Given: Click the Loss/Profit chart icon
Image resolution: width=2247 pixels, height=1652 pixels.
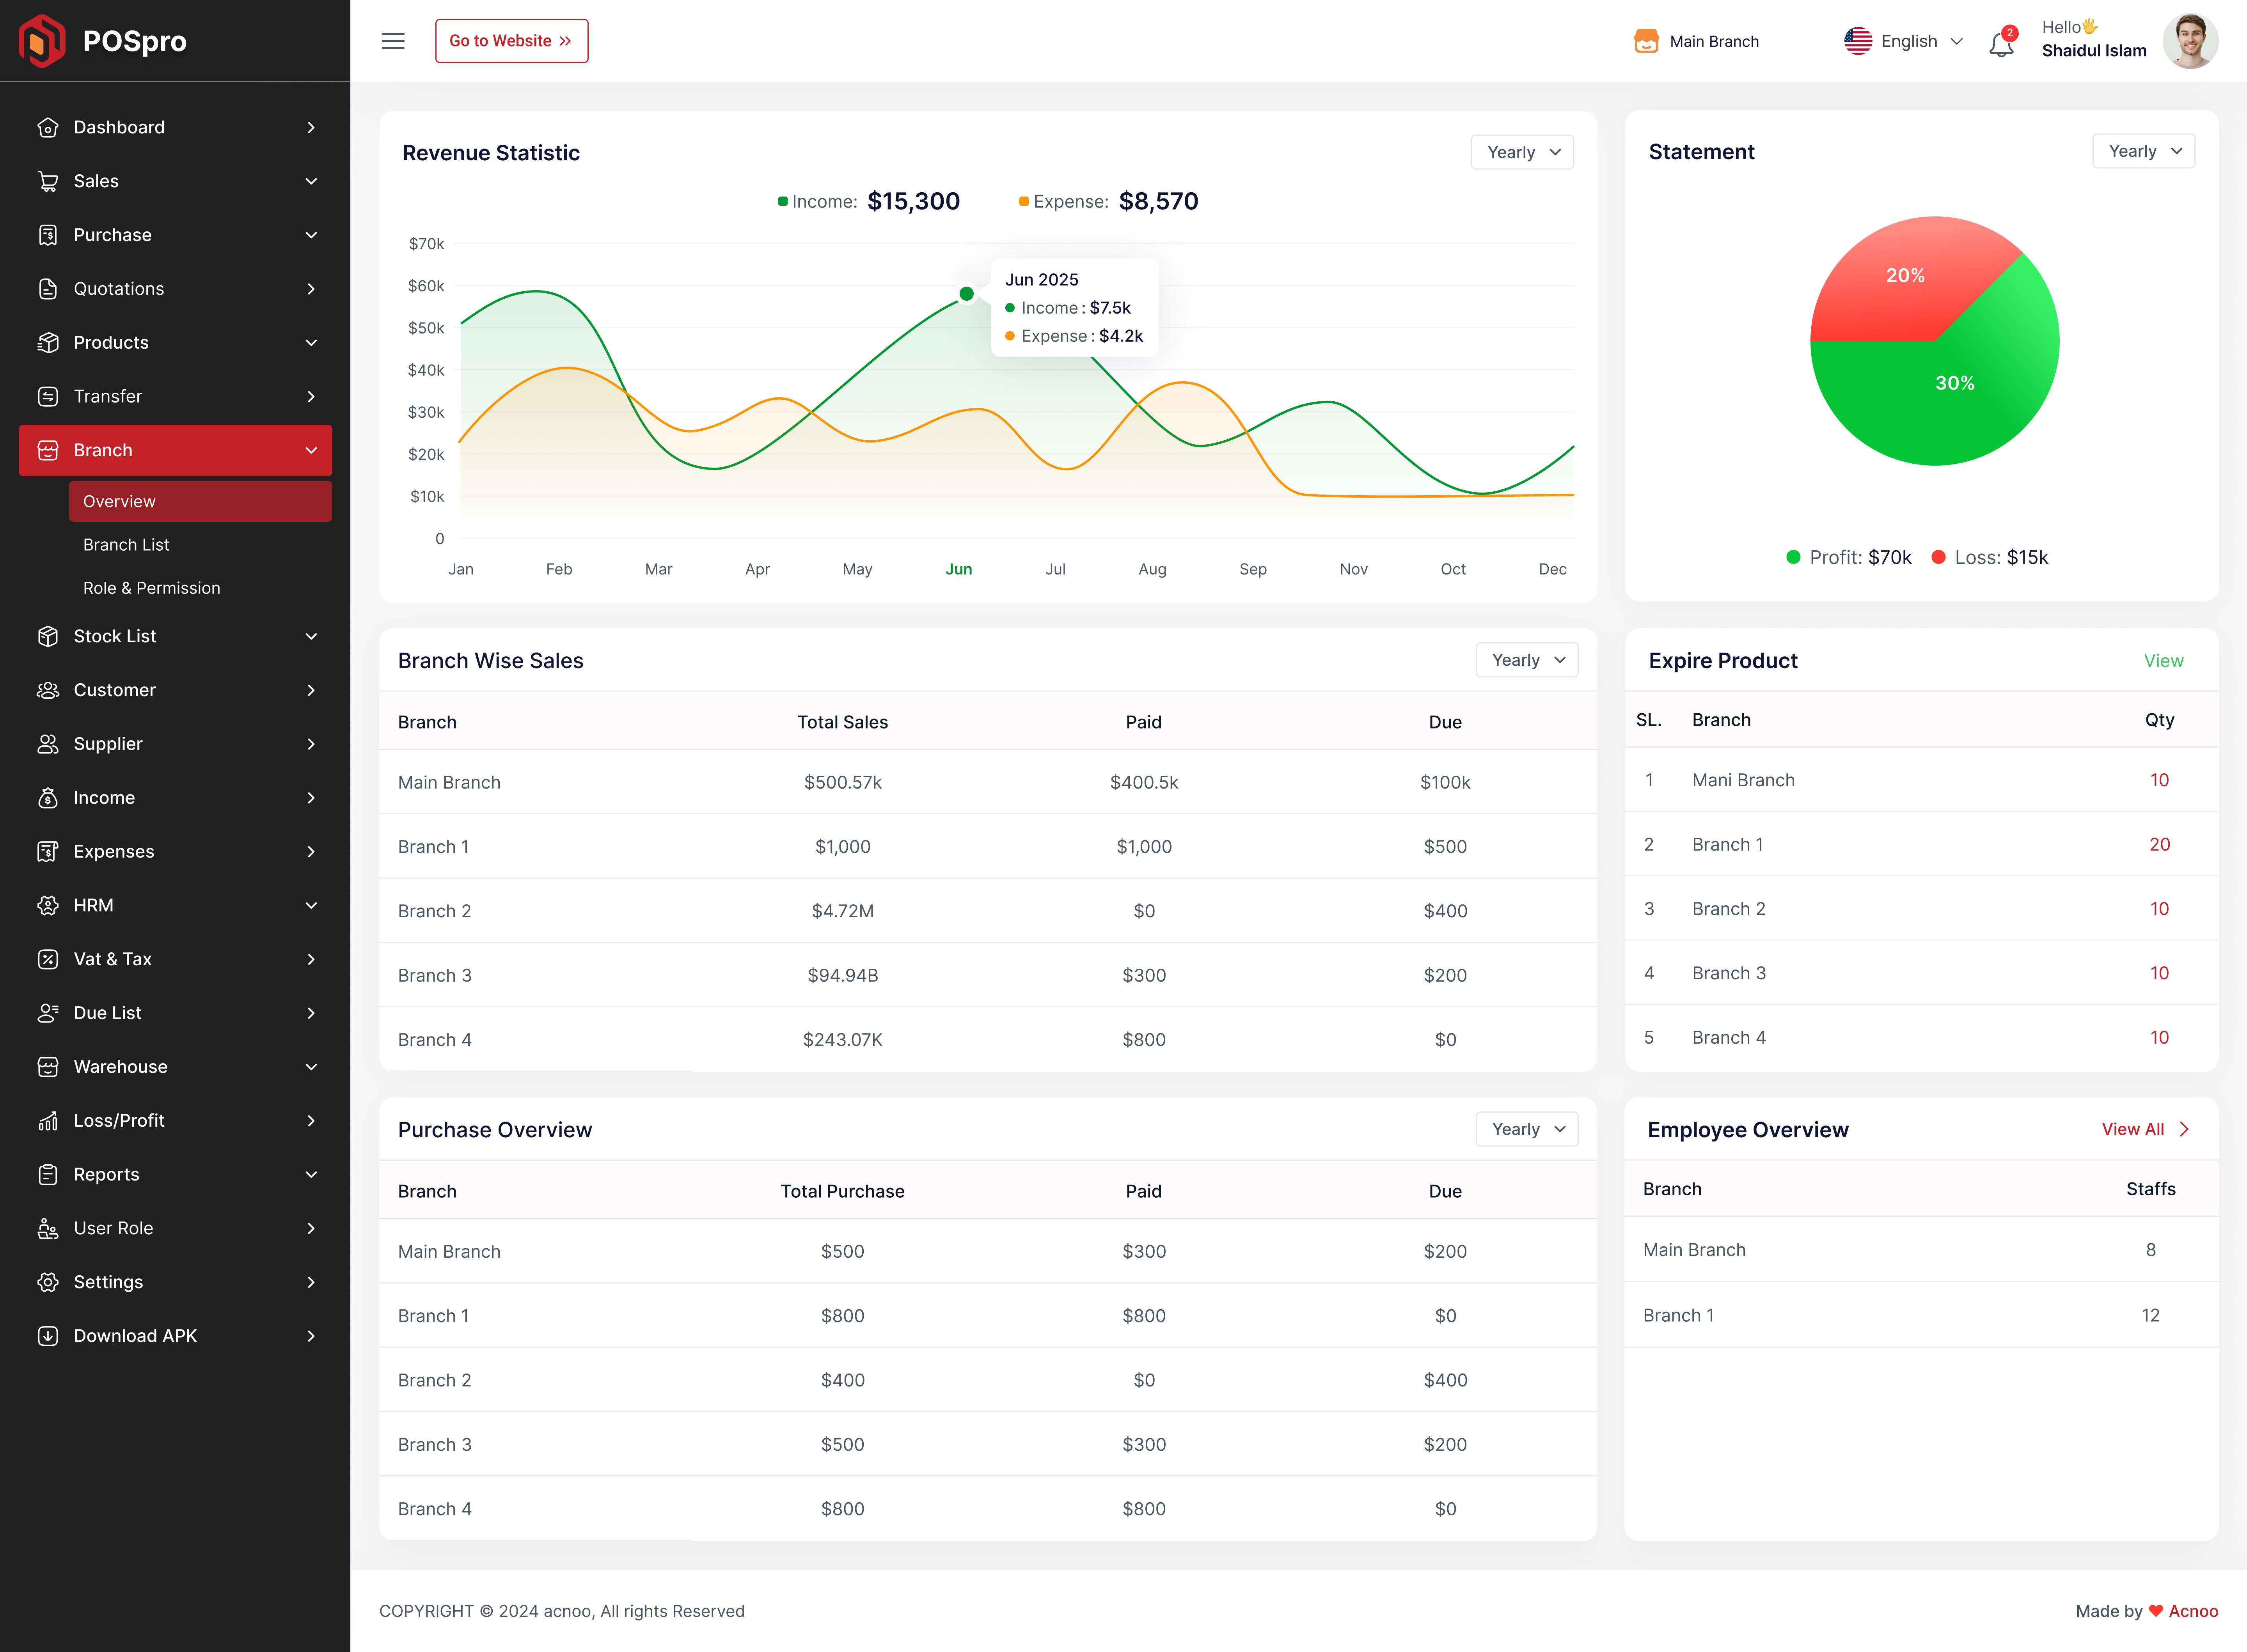Looking at the screenshot, I should [x=48, y=1121].
